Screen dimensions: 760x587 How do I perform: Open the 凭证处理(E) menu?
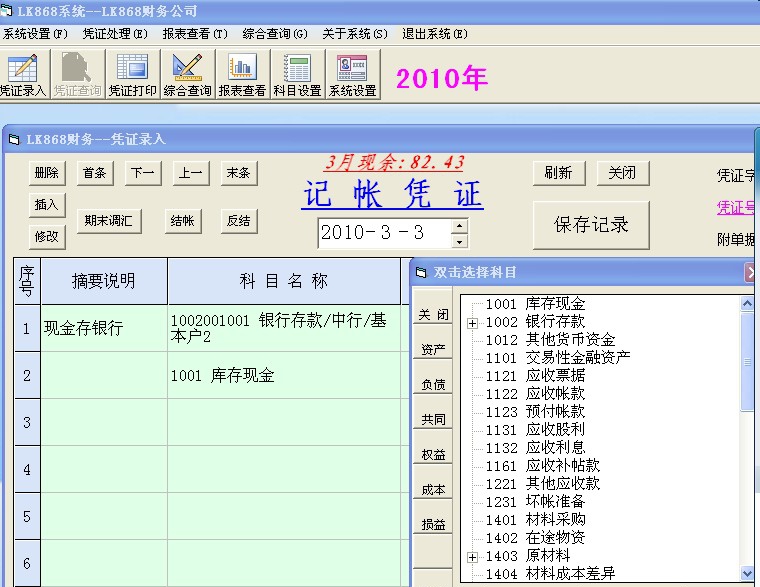(115, 34)
